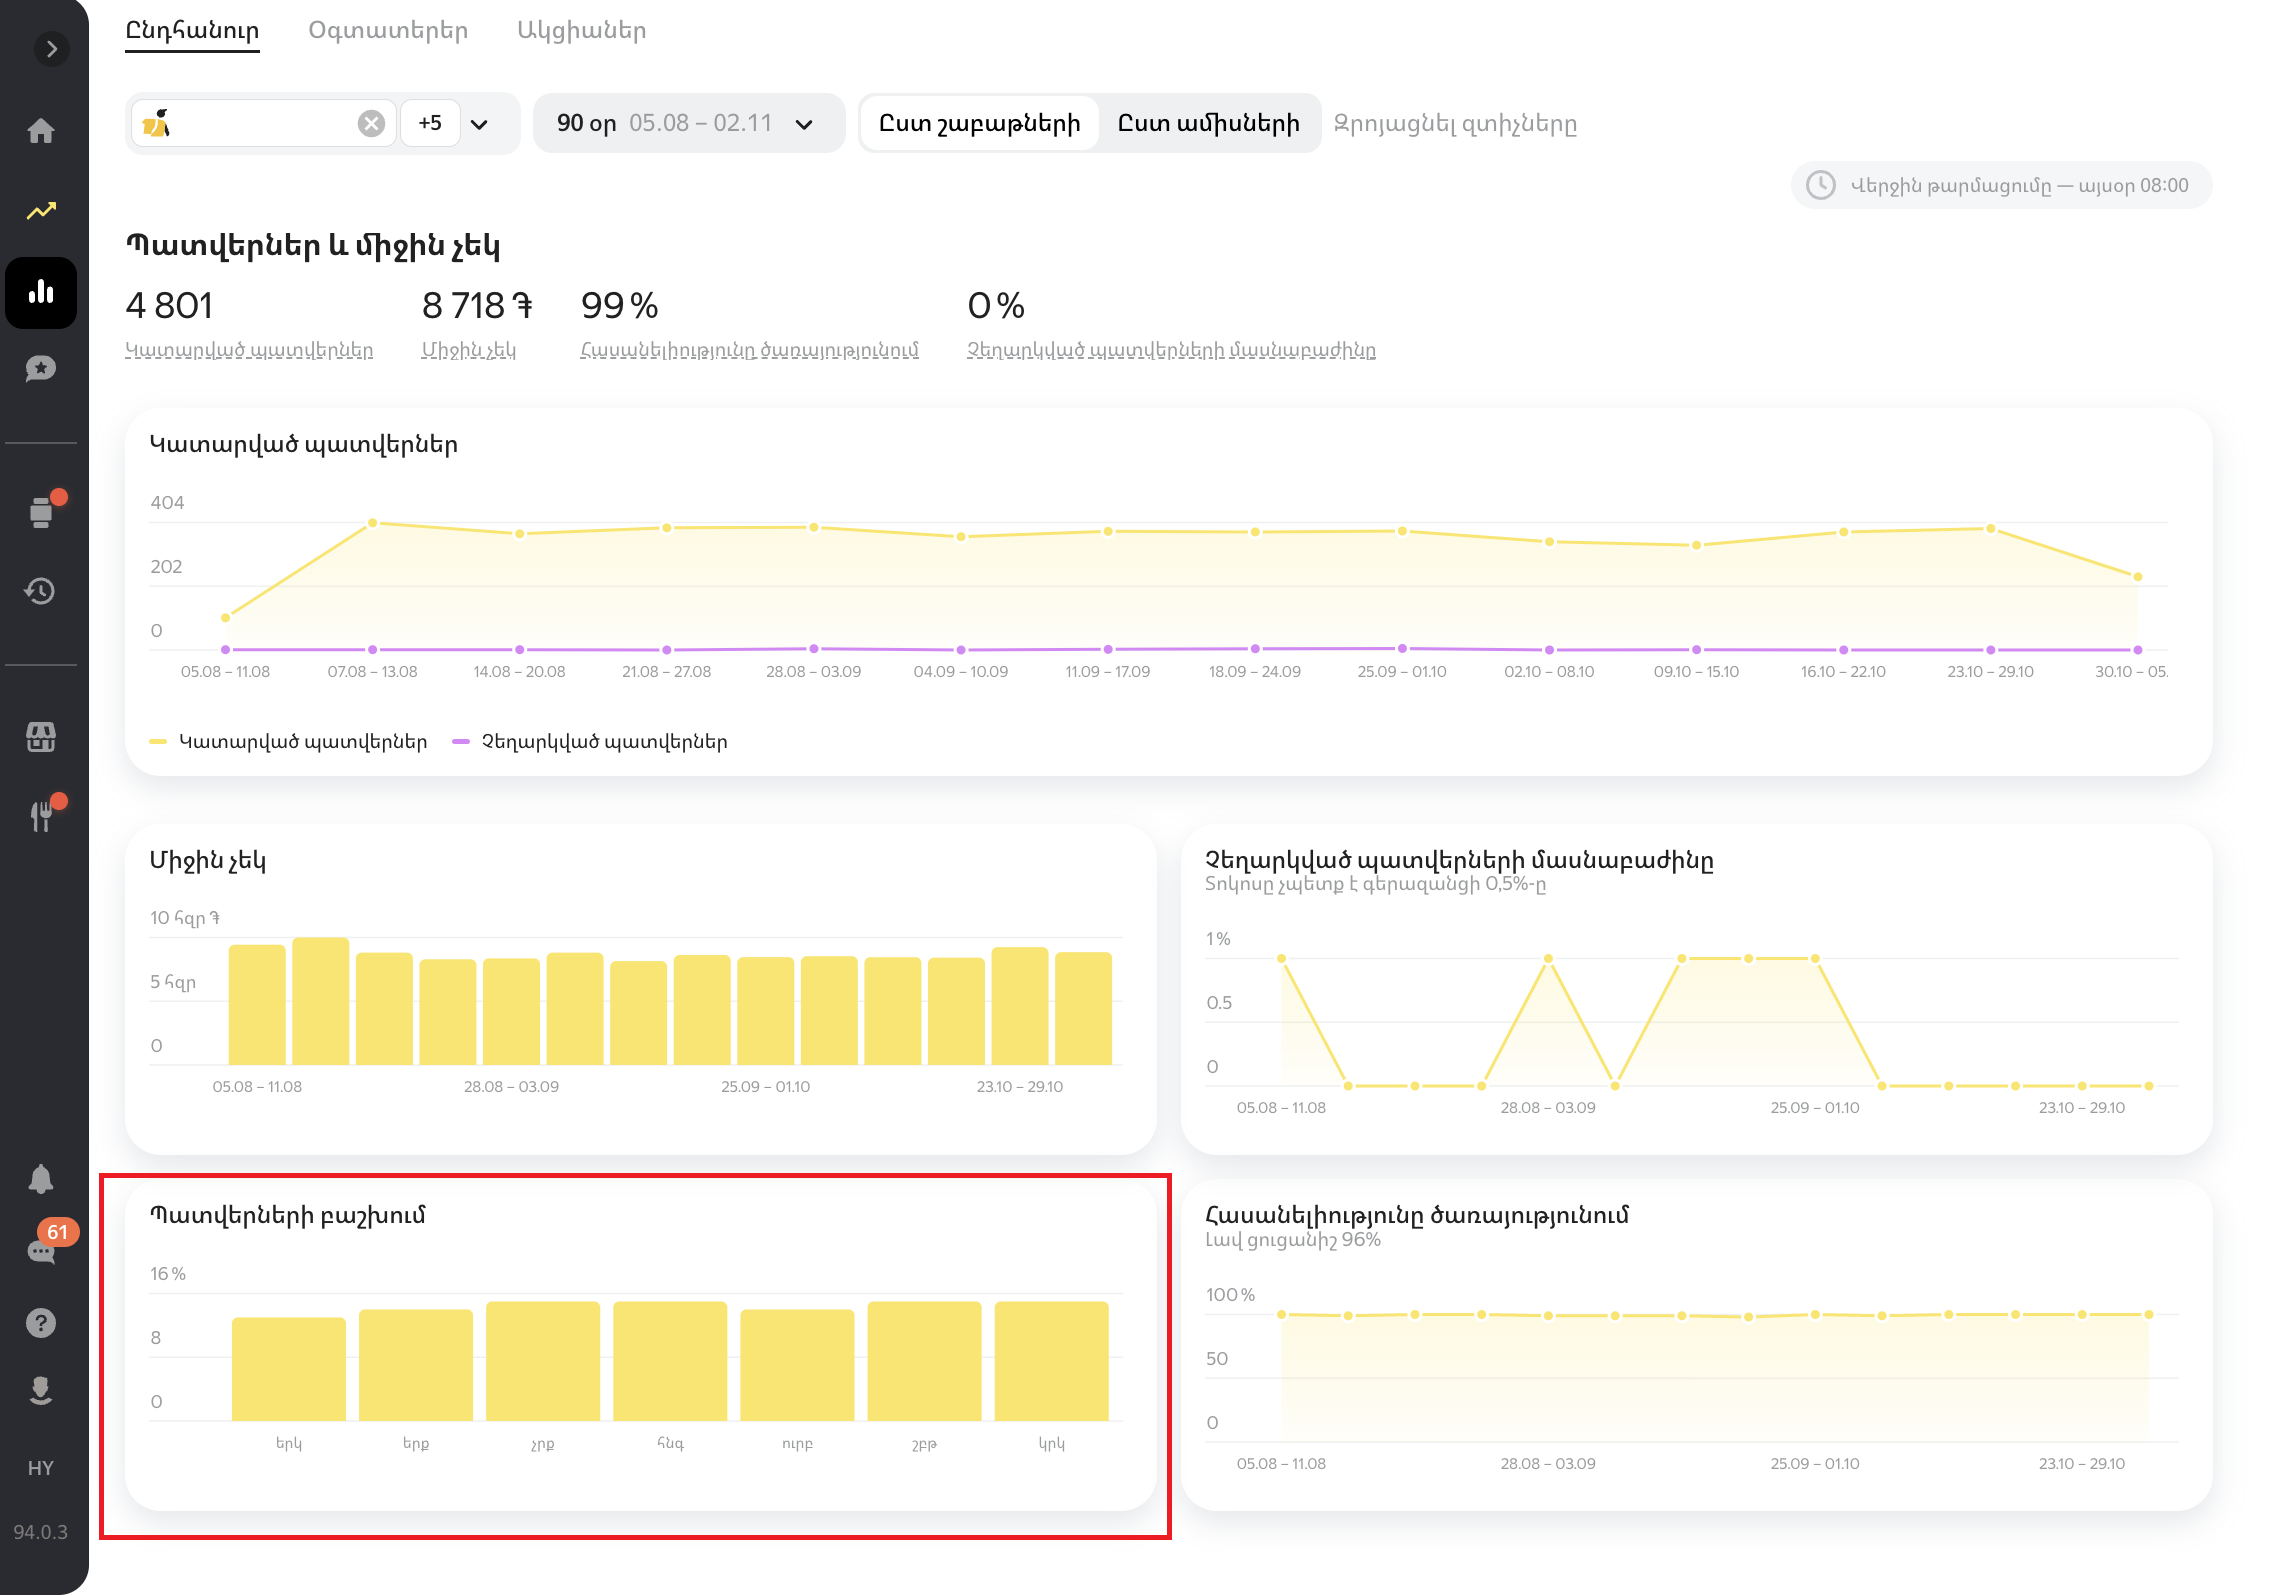Open the help question mark icon
The image size is (2271, 1595).
(x=41, y=1323)
